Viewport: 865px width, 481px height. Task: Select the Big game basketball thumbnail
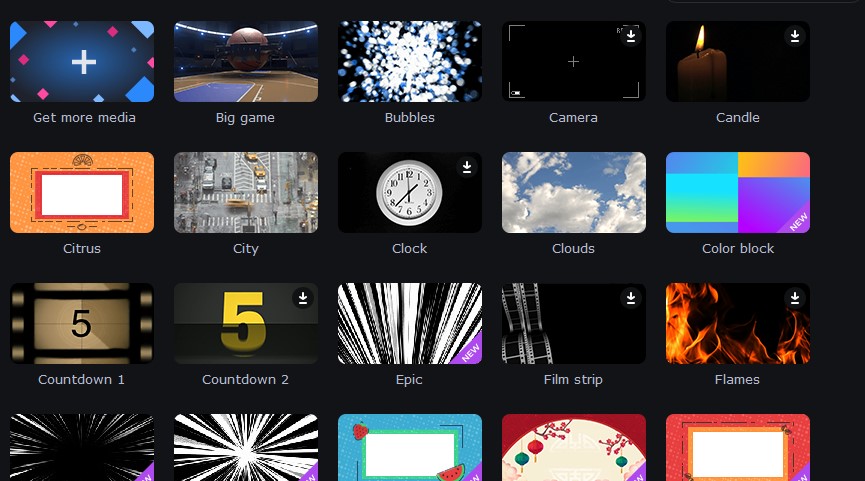245,61
